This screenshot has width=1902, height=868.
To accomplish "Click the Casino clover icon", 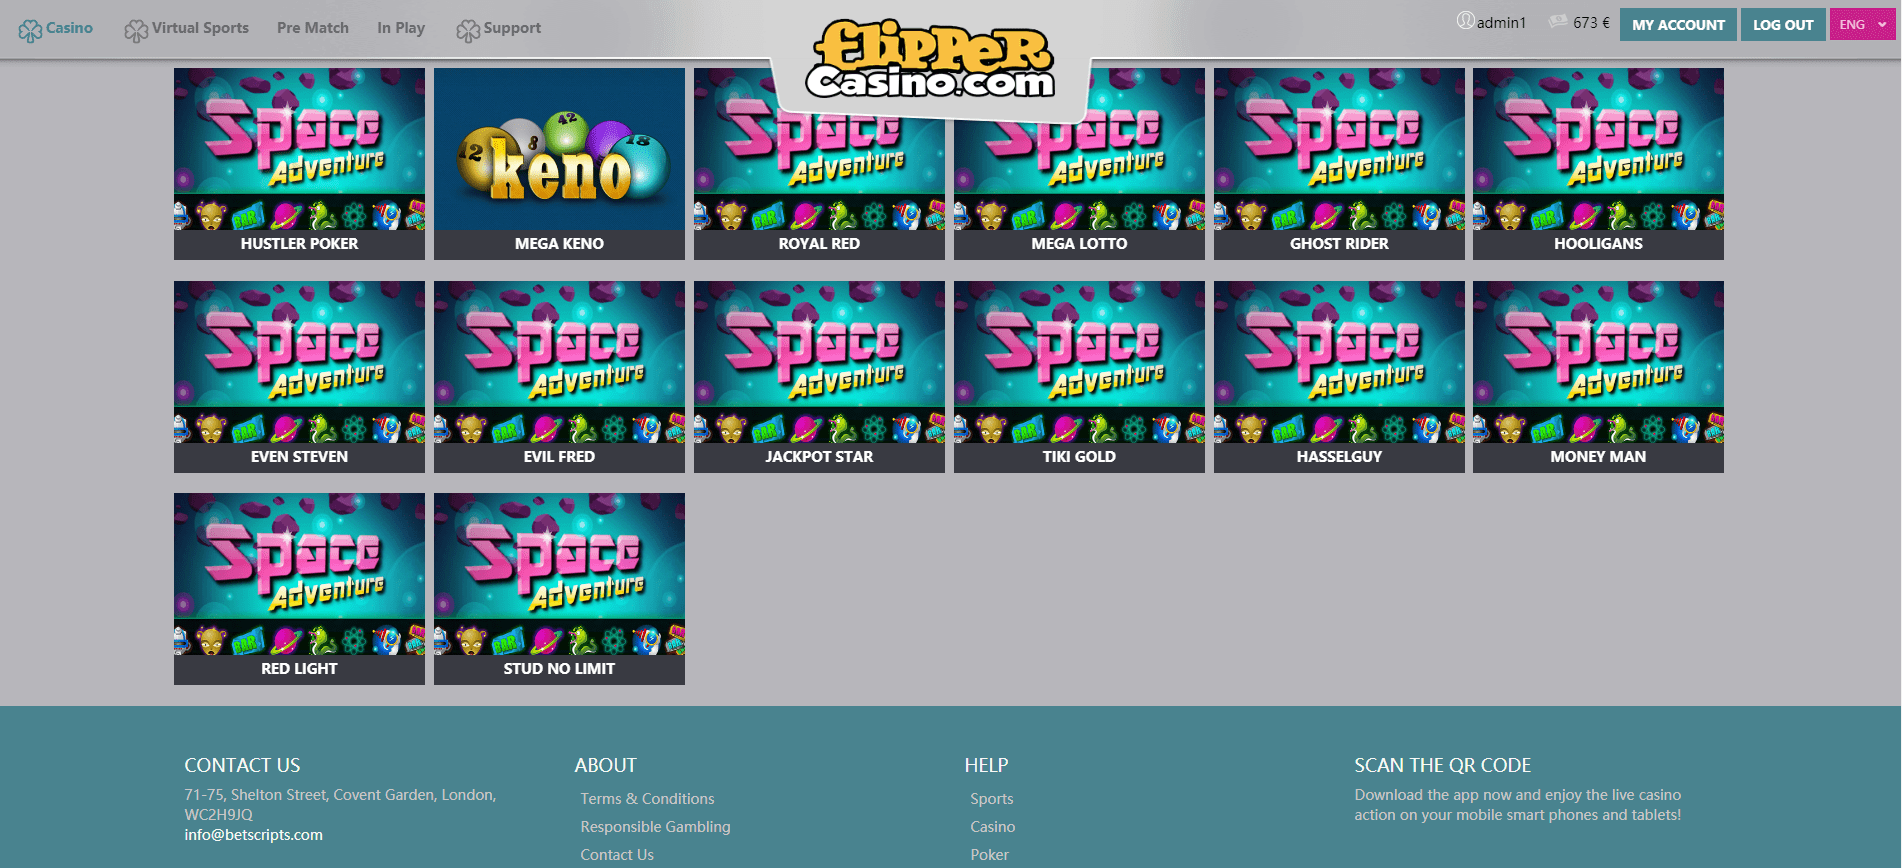I will (30, 31).
